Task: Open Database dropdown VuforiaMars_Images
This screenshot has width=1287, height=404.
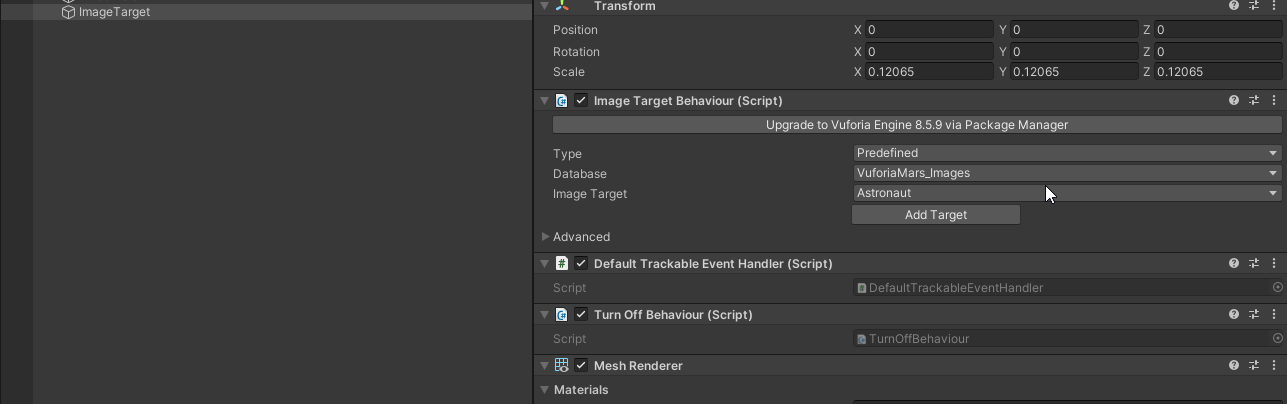Action: (1068, 173)
